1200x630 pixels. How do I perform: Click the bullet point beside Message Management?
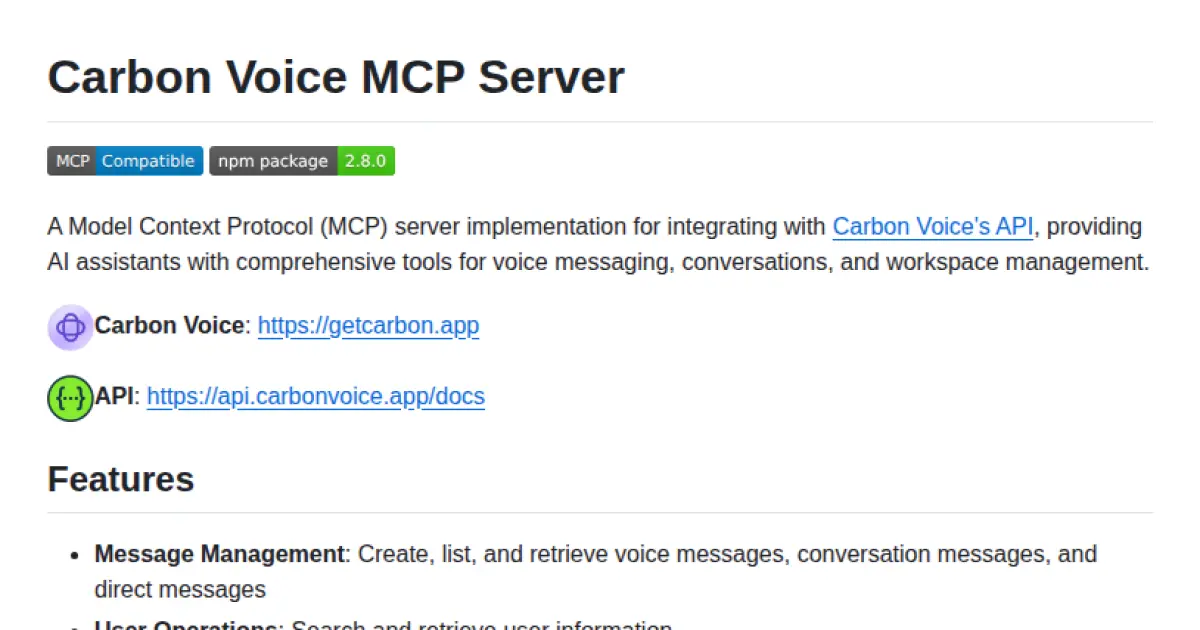(74, 553)
